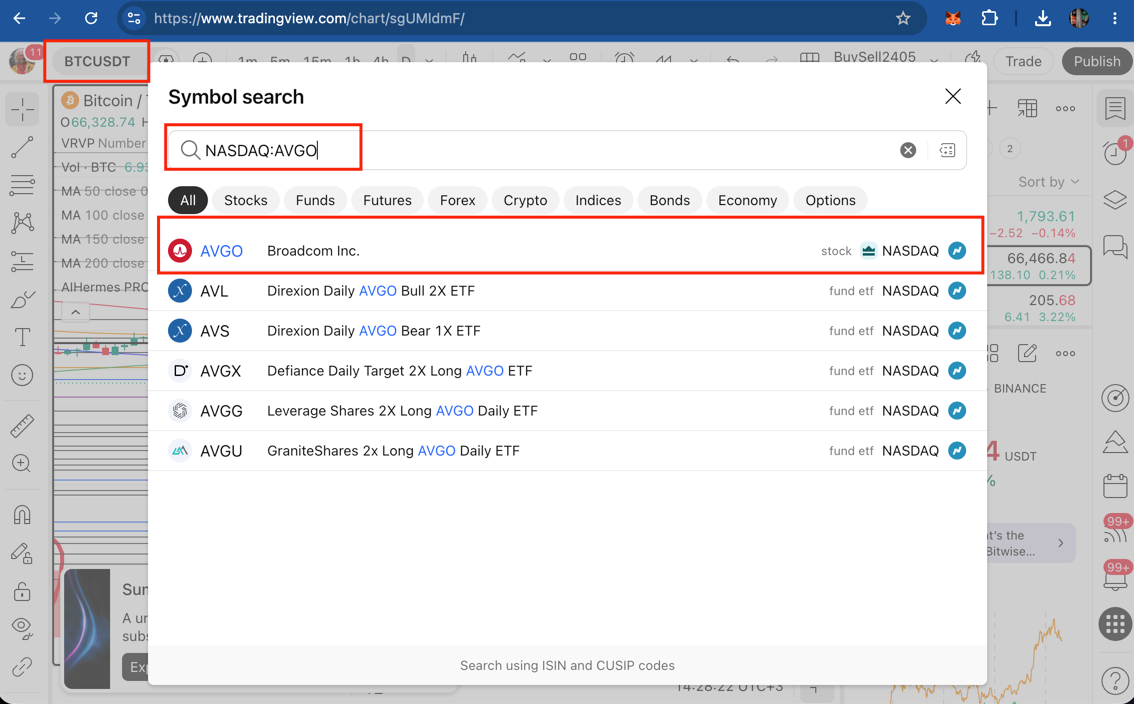Click the AVGU row's blue TradingView badge
1135x704 pixels.
957,450
